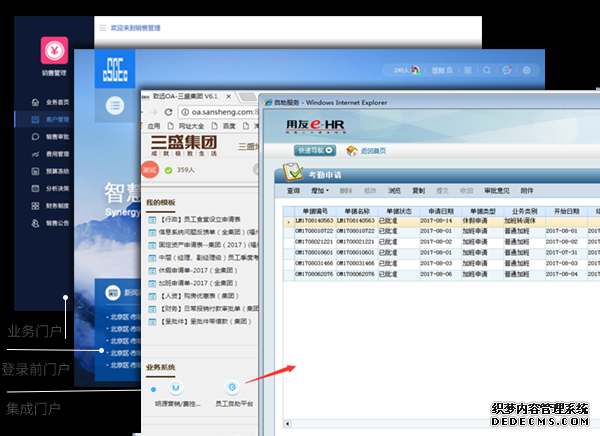Click the 复制 toolbar button

[x=419, y=189]
